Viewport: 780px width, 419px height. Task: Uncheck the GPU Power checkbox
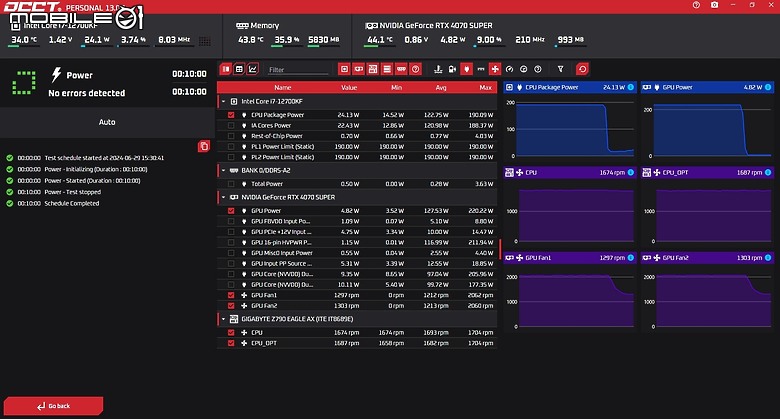click(231, 211)
